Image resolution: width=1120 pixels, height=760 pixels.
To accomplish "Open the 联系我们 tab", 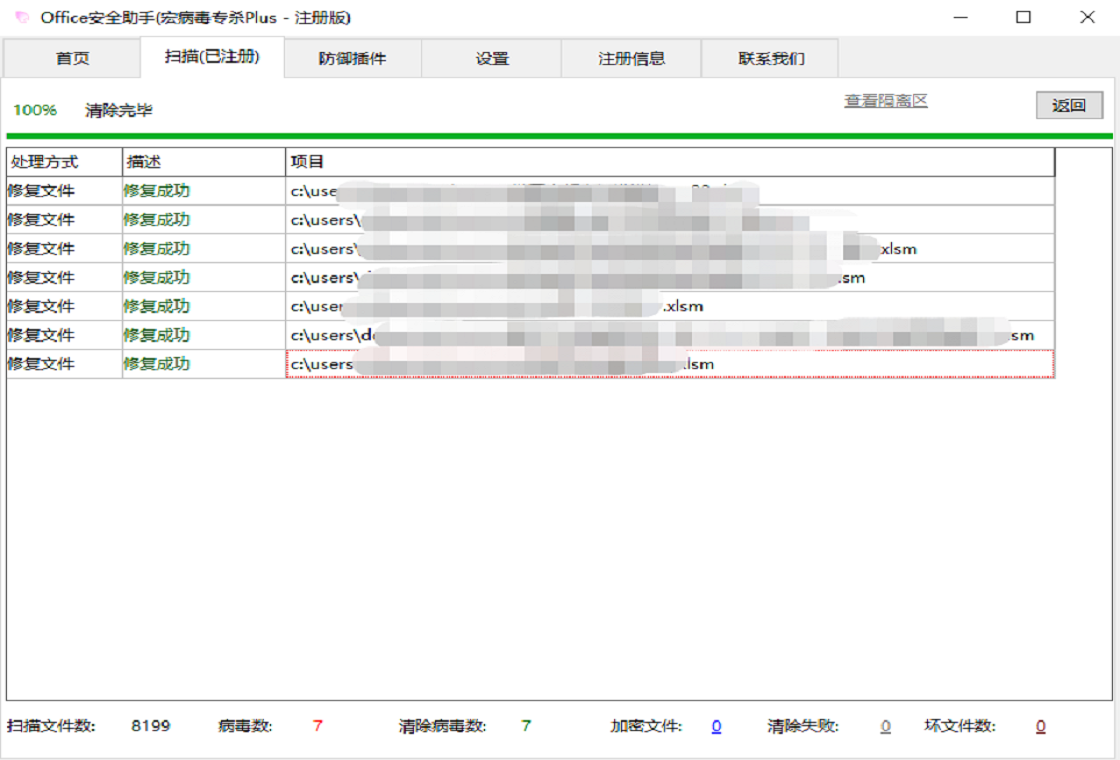I will (x=770, y=59).
